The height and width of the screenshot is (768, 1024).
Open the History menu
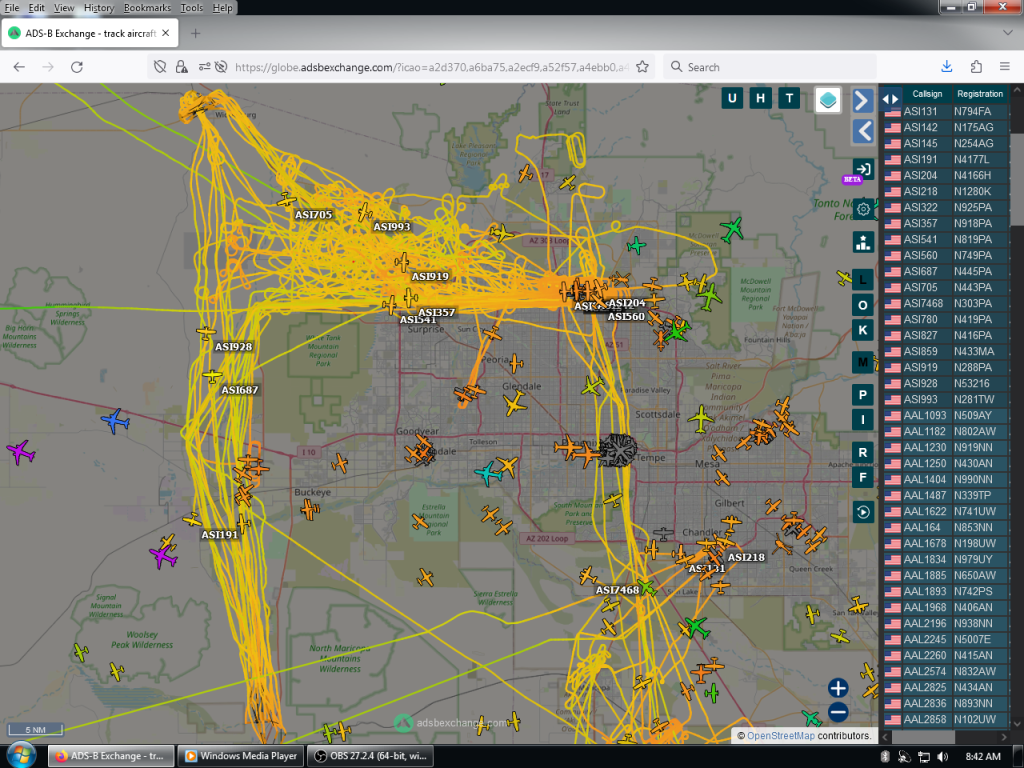(x=99, y=8)
